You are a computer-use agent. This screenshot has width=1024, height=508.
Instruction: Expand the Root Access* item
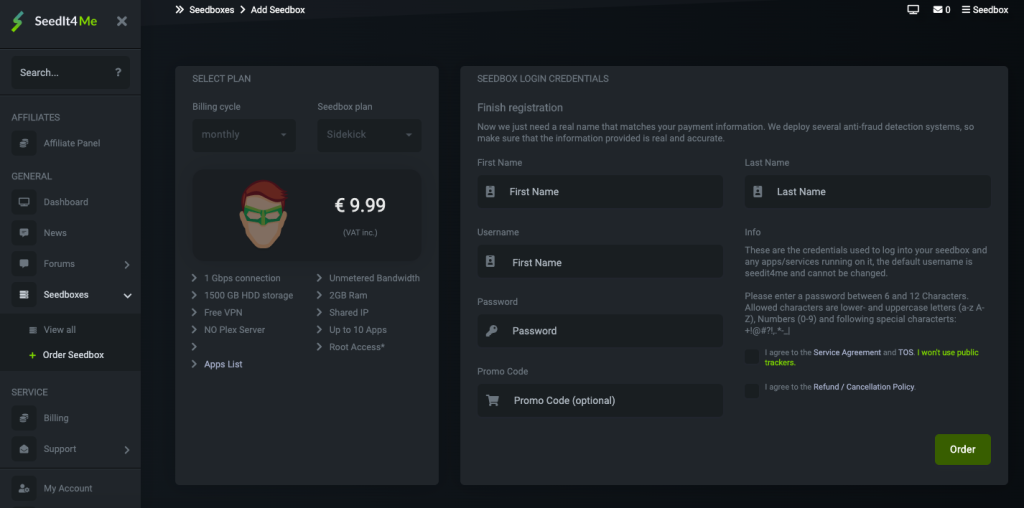(x=351, y=347)
